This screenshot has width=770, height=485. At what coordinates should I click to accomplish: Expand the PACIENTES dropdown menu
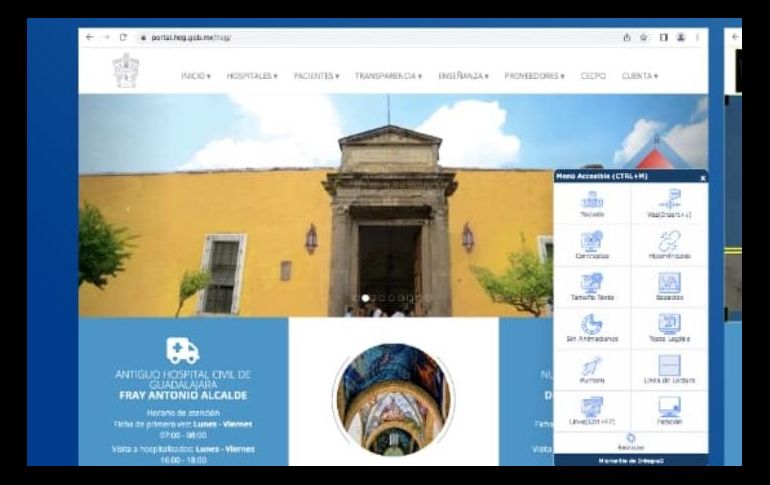point(316,76)
